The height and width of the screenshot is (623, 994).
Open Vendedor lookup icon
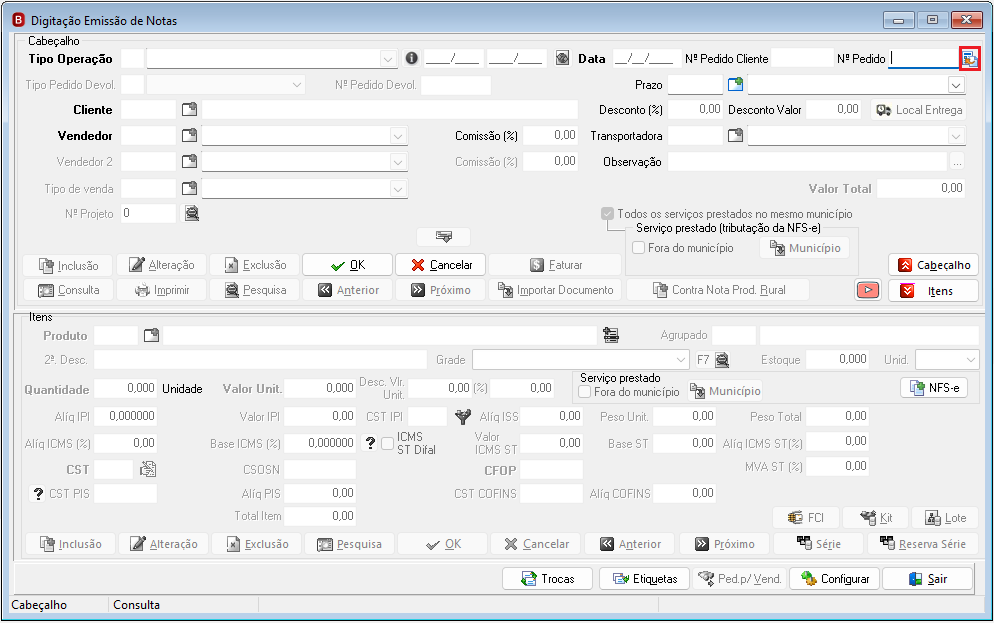(x=190, y=135)
